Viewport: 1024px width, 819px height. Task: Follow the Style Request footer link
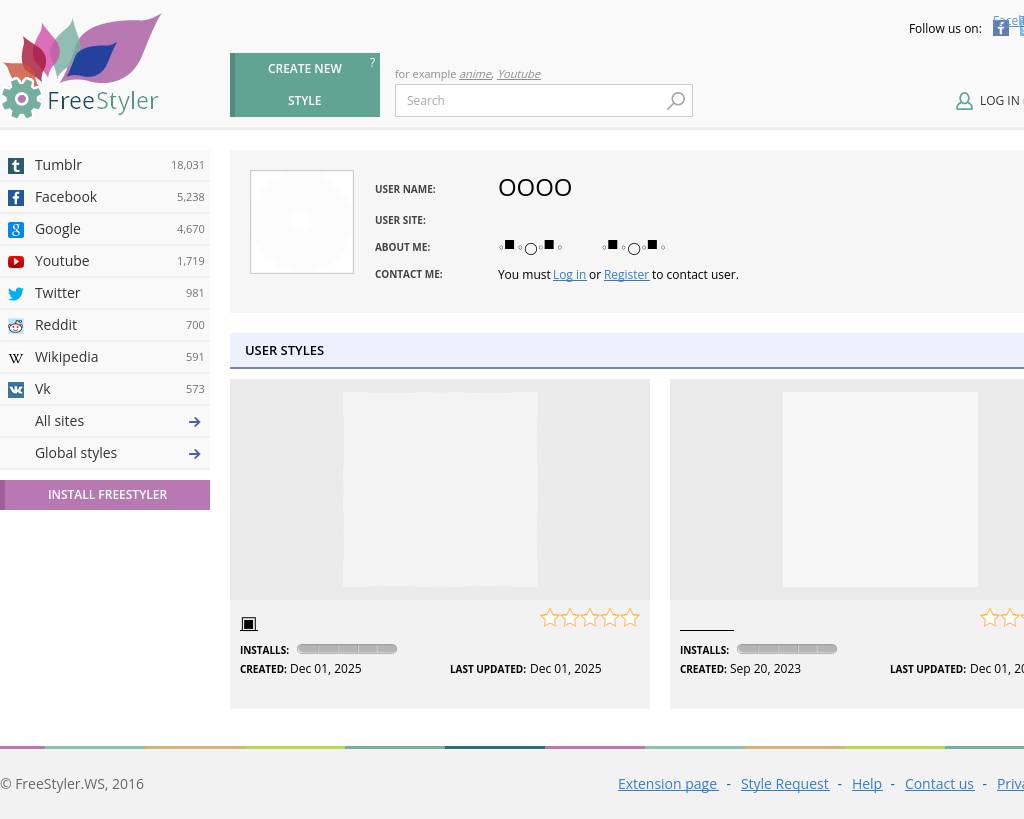pos(784,784)
